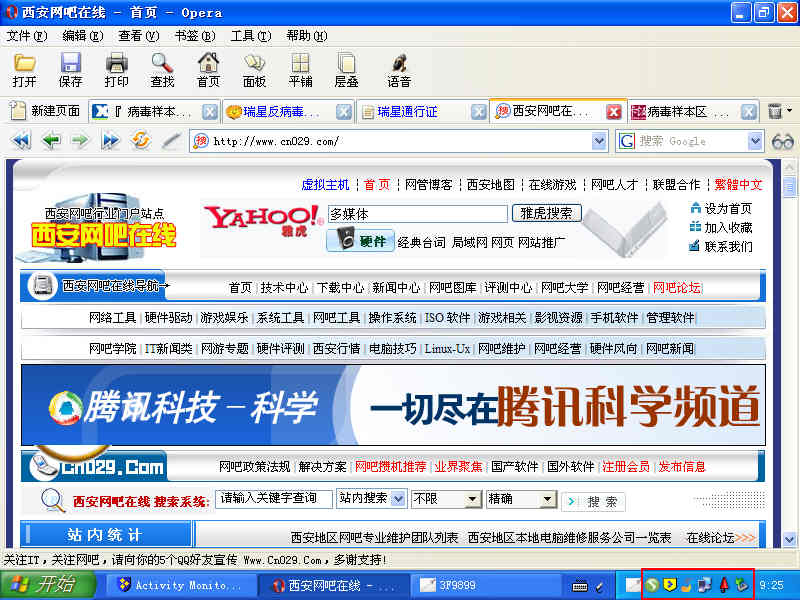Open the 系统工具 category link
Image resolution: width=800 pixels, height=600 pixels.
pos(280,318)
